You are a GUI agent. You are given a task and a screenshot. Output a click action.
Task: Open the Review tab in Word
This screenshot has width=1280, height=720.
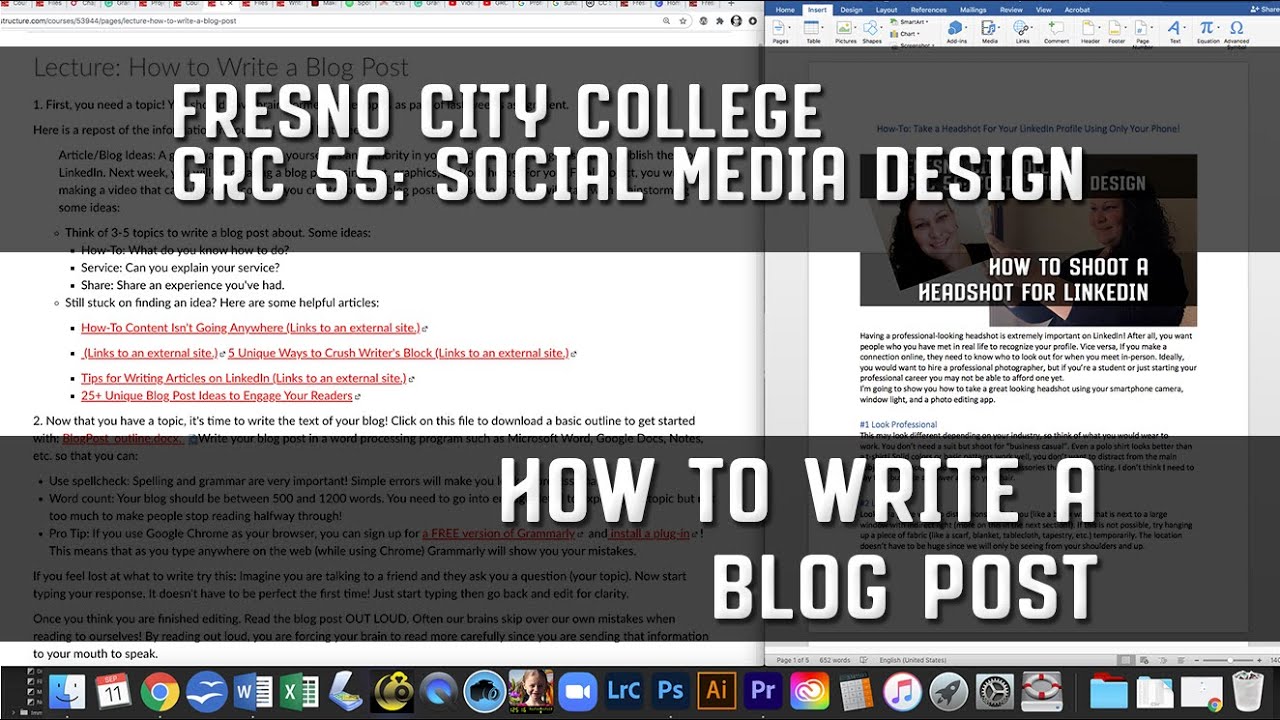point(1012,9)
